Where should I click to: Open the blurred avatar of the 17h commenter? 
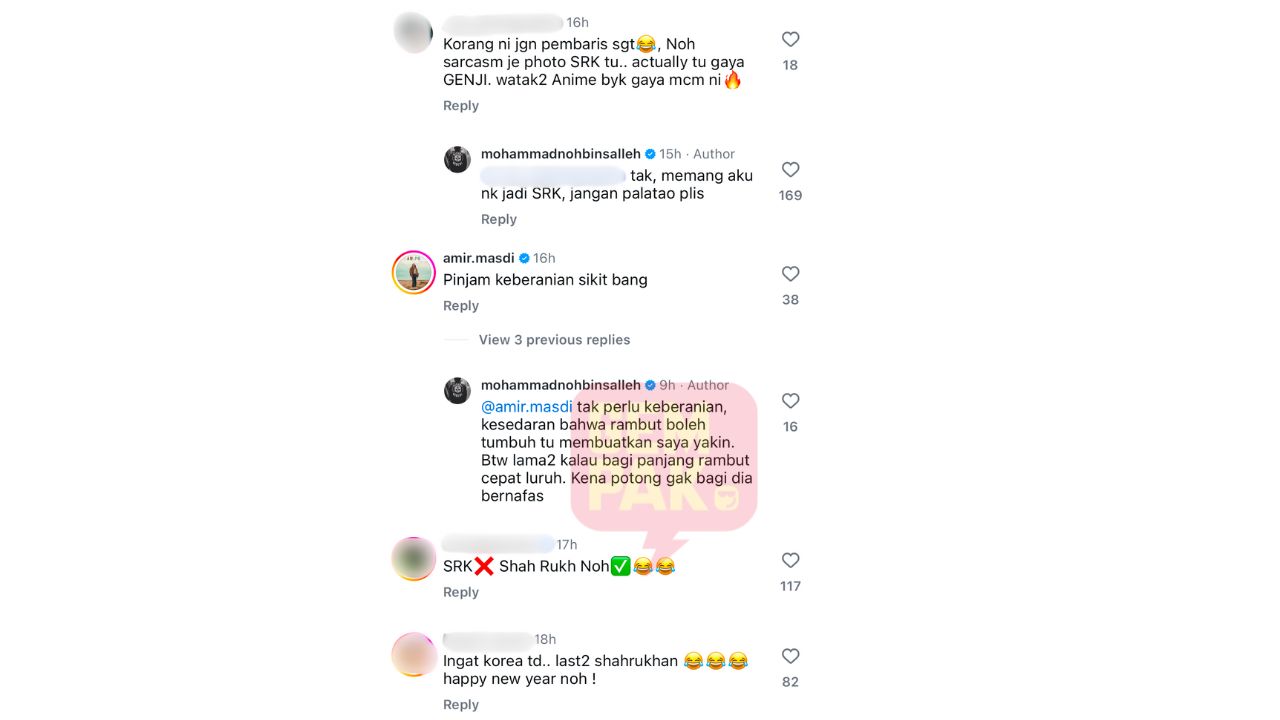tap(413, 558)
